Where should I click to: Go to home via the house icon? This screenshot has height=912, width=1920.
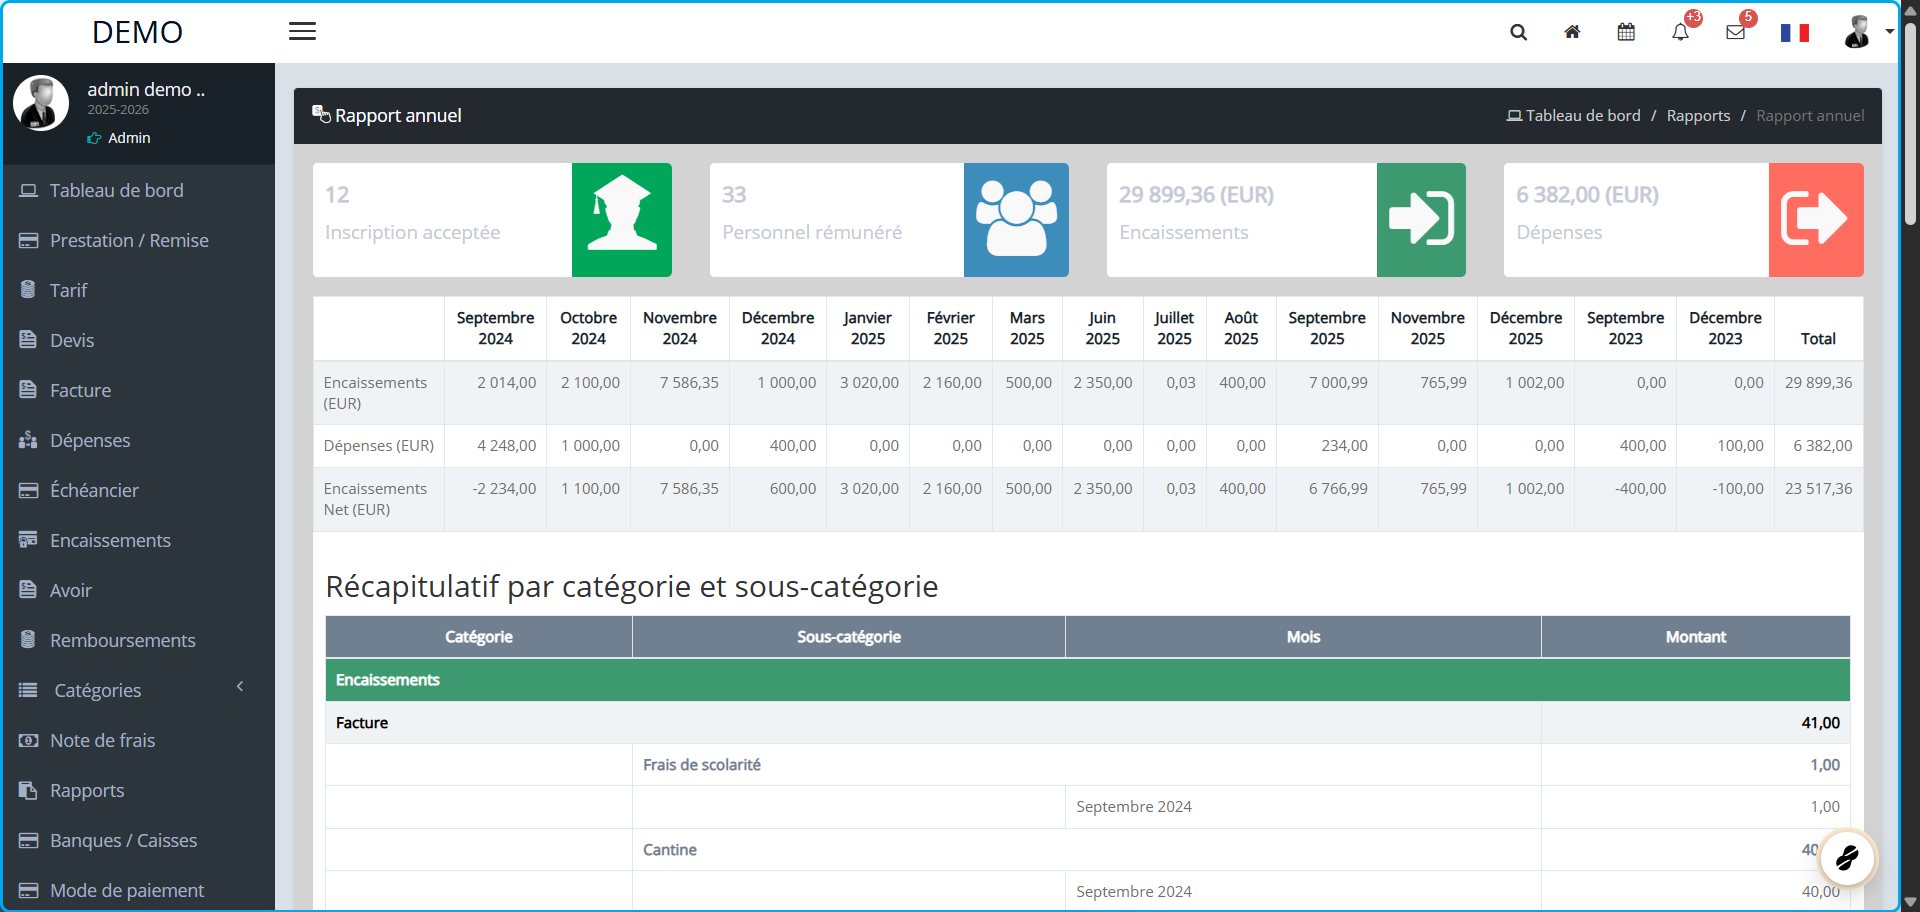point(1572,32)
